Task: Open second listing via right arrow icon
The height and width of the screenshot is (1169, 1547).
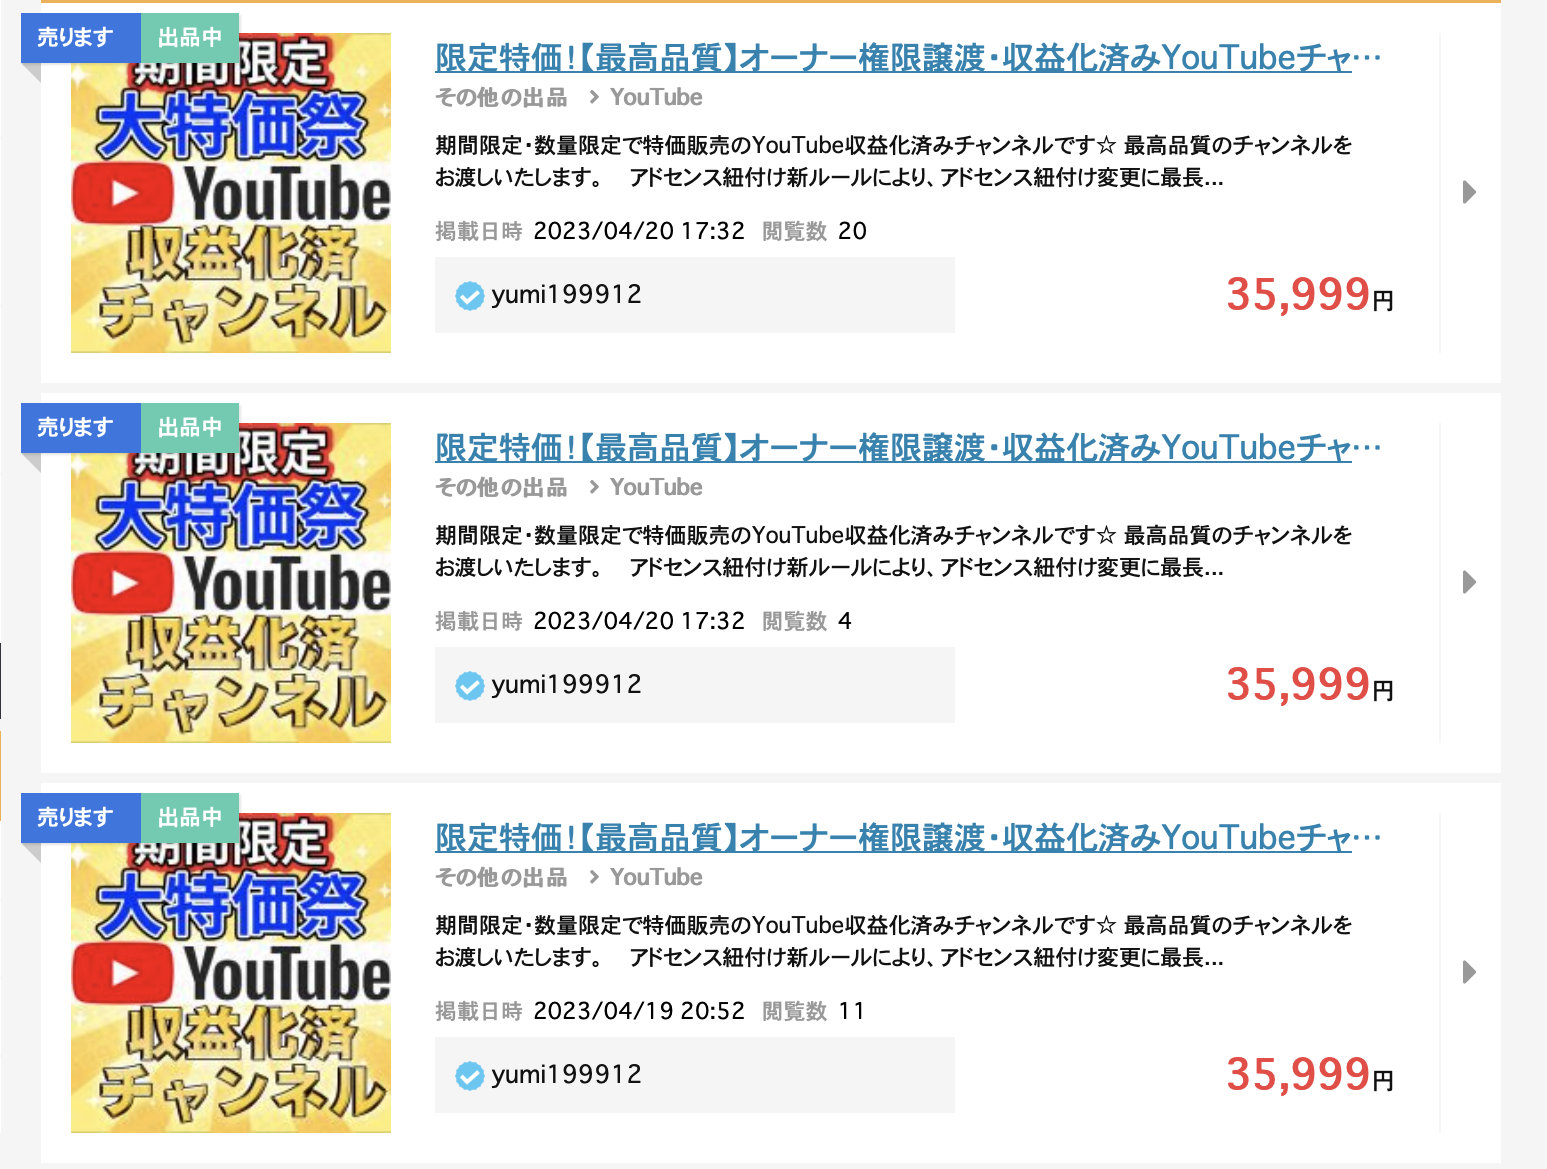Action: pyautogui.click(x=1469, y=582)
